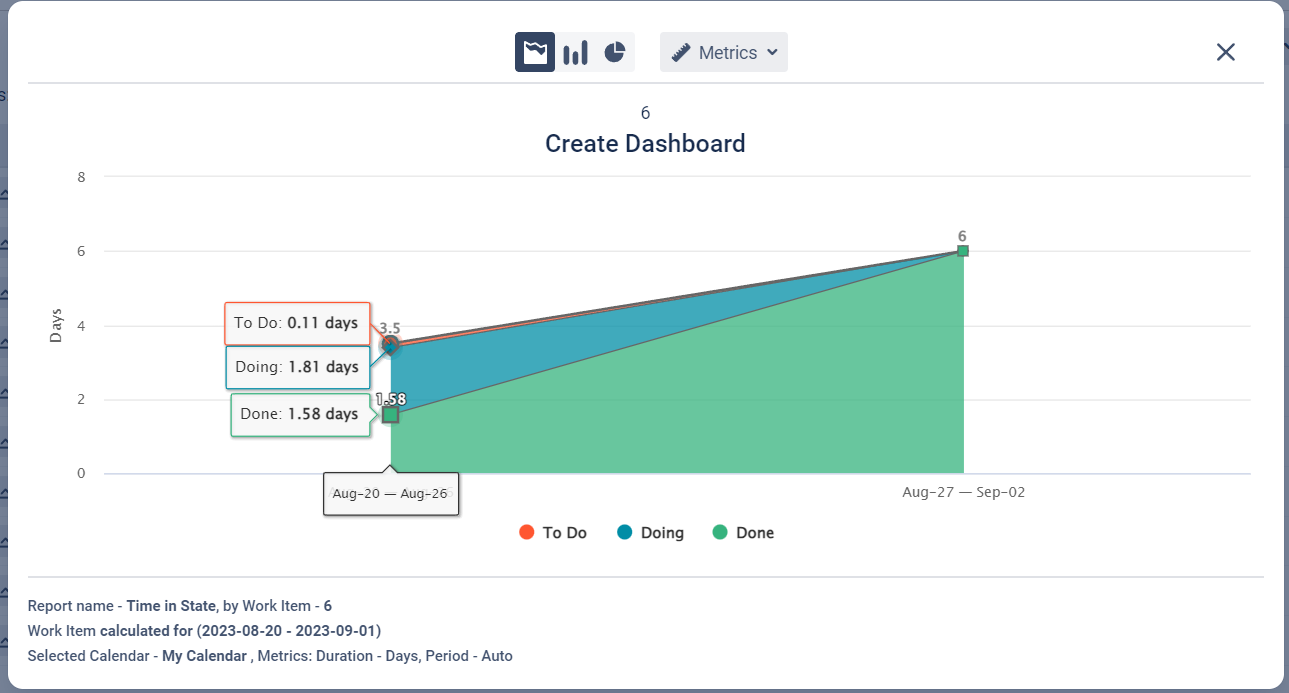Viewport: 1289px width, 693px height.
Task: Click the ruler icon beside Metrics
Action: 681,52
